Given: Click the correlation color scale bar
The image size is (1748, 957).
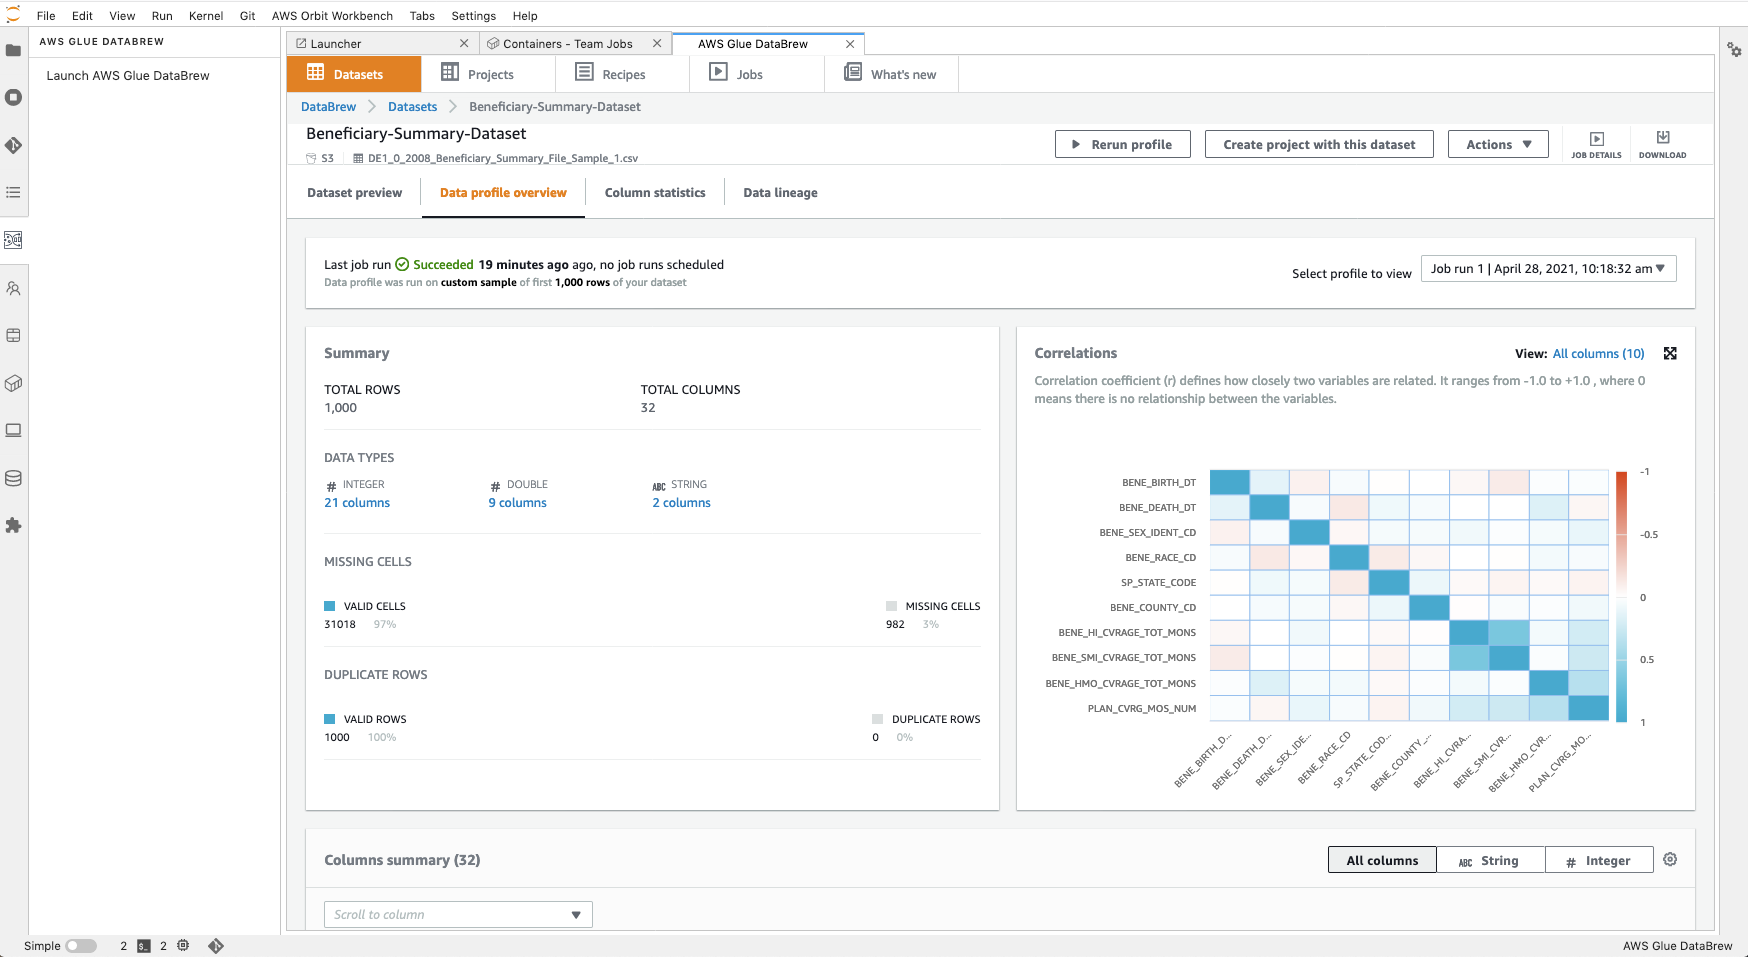Looking at the screenshot, I should coord(1621,596).
